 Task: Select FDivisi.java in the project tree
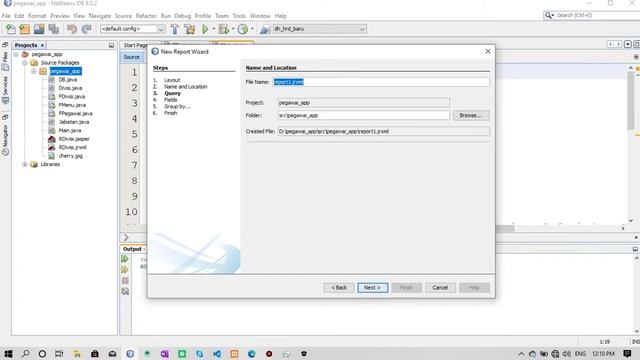(71, 97)
